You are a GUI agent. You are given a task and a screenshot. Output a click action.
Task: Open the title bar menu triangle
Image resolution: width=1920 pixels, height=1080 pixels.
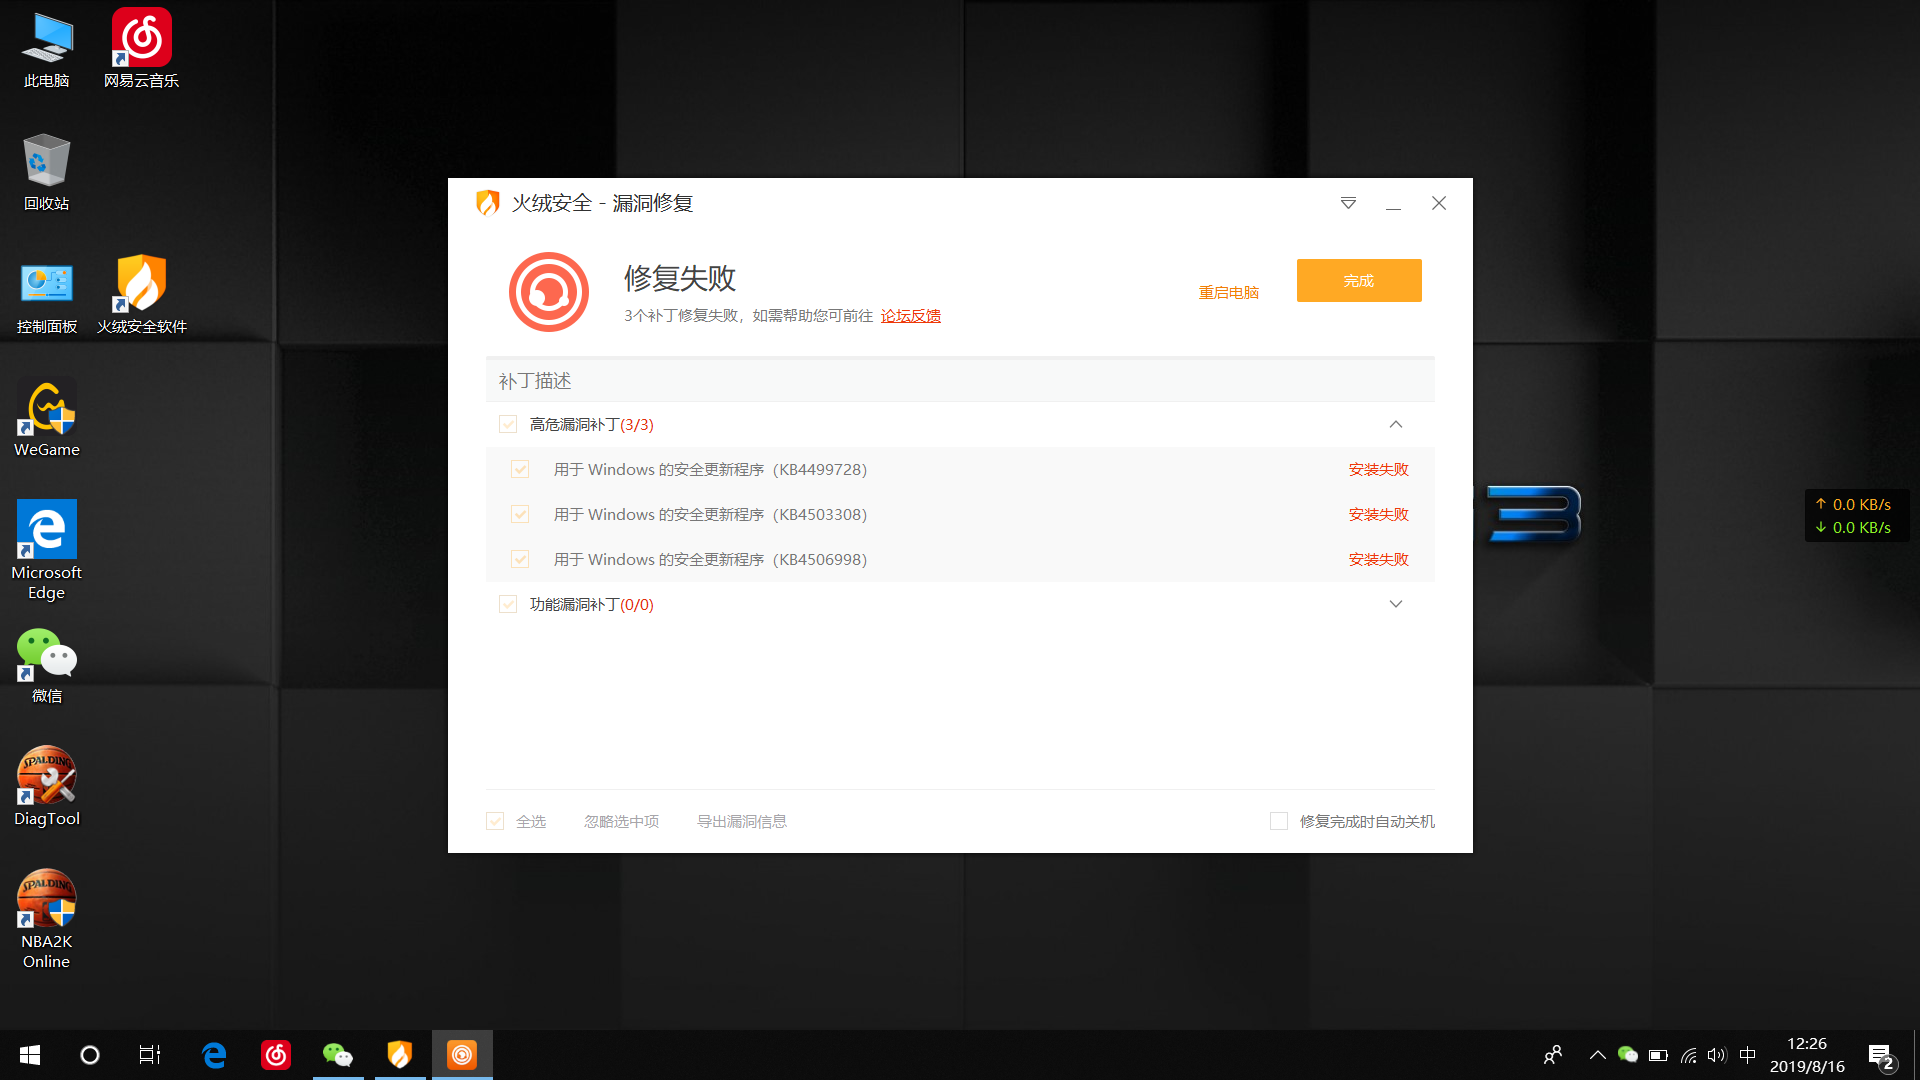(x=1348, y=203)
